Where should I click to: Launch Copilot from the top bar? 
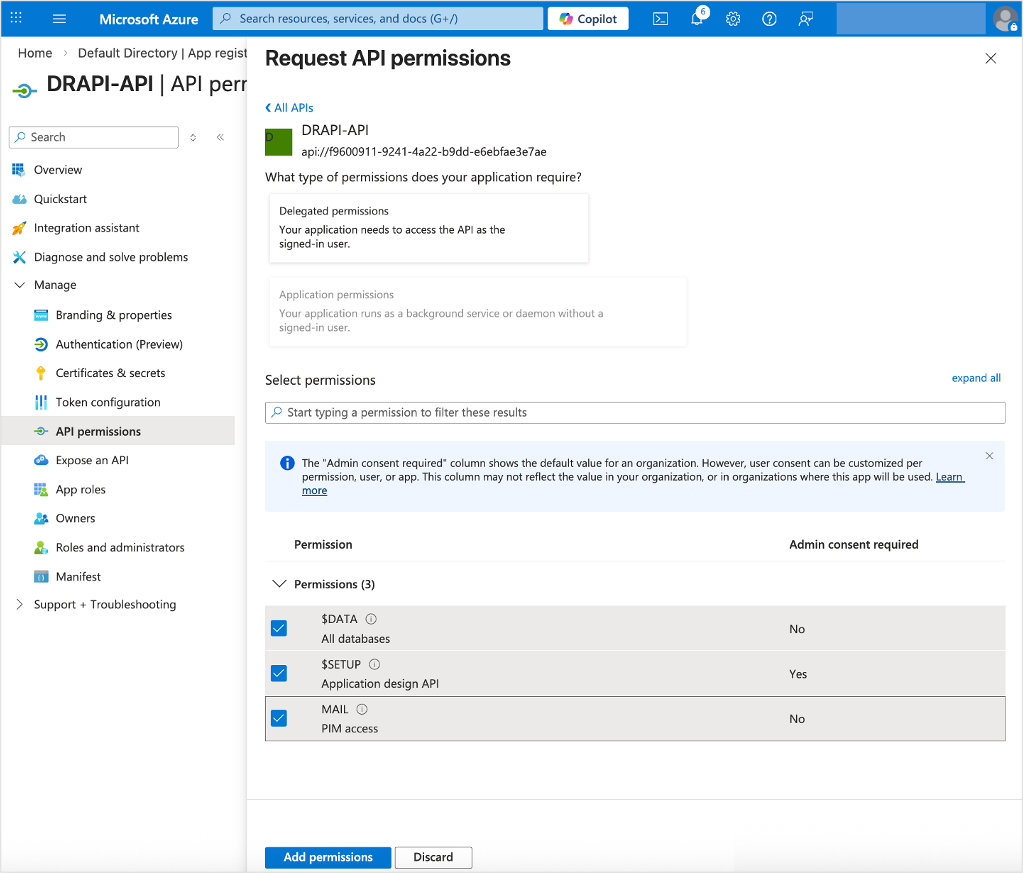tap(587, 18)
